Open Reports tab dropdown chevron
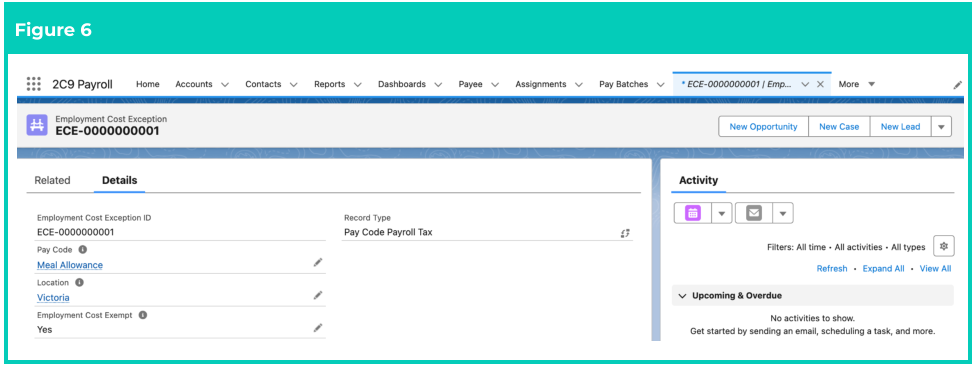Screen dimensions: 976x368 (x=358, y=85)
